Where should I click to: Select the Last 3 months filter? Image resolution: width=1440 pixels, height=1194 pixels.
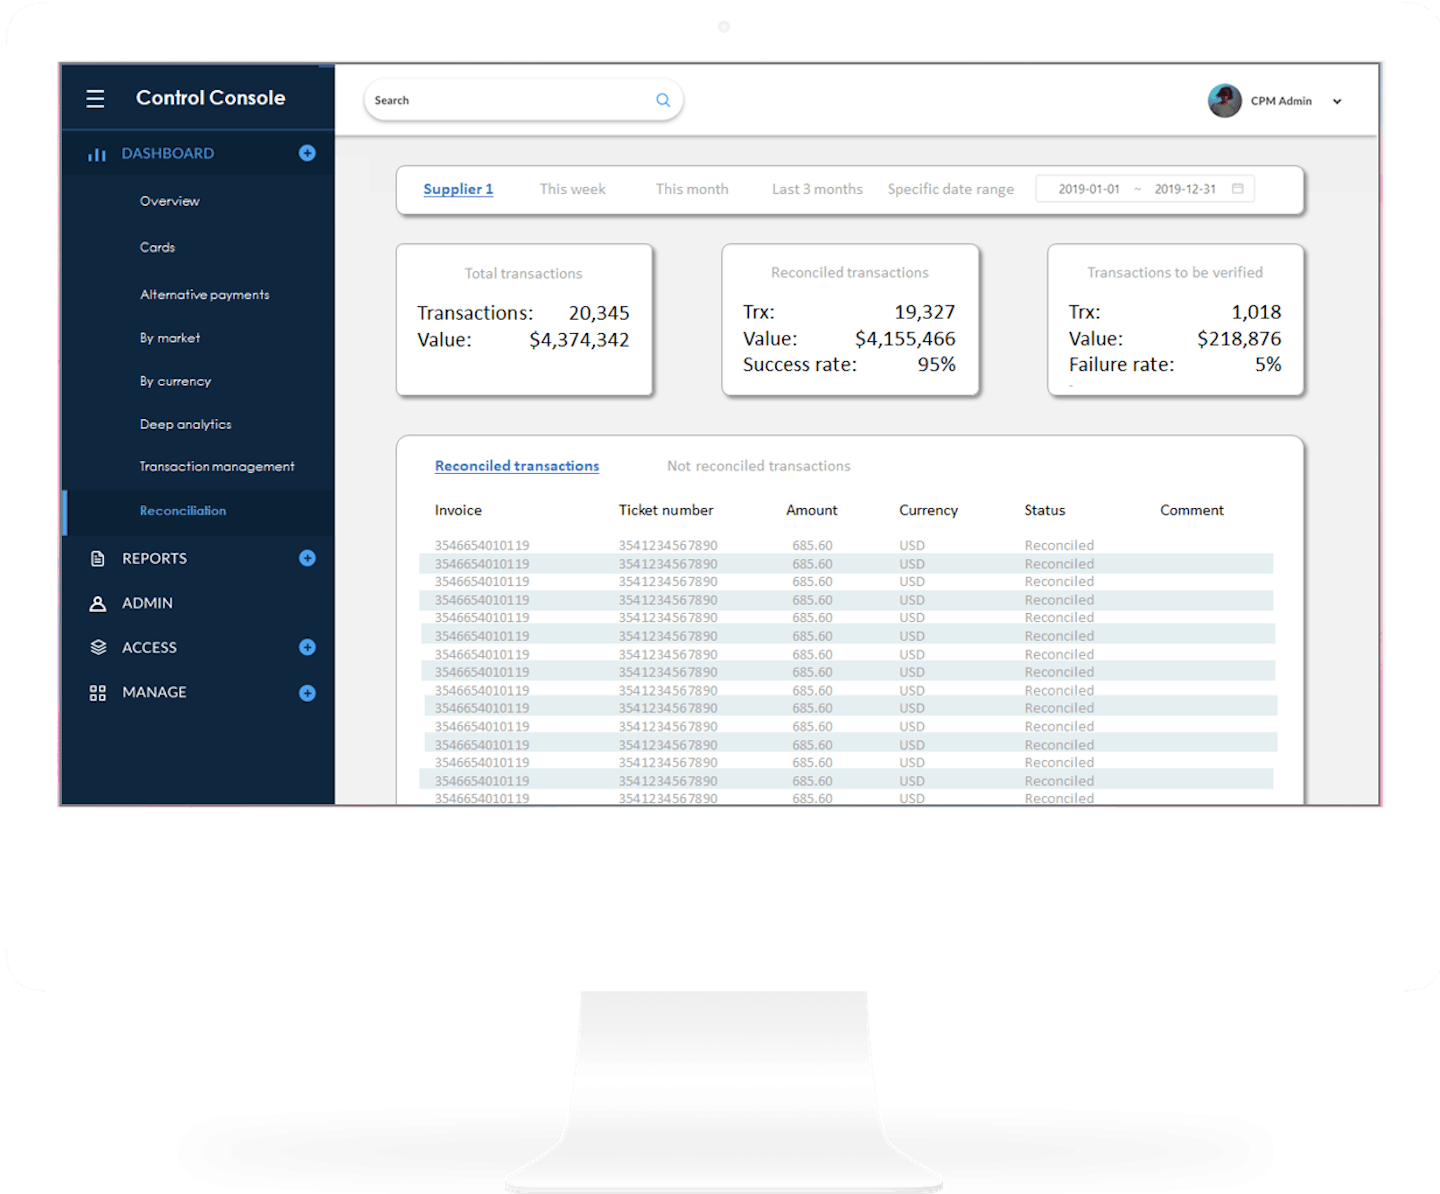click(x=817, y=189)
